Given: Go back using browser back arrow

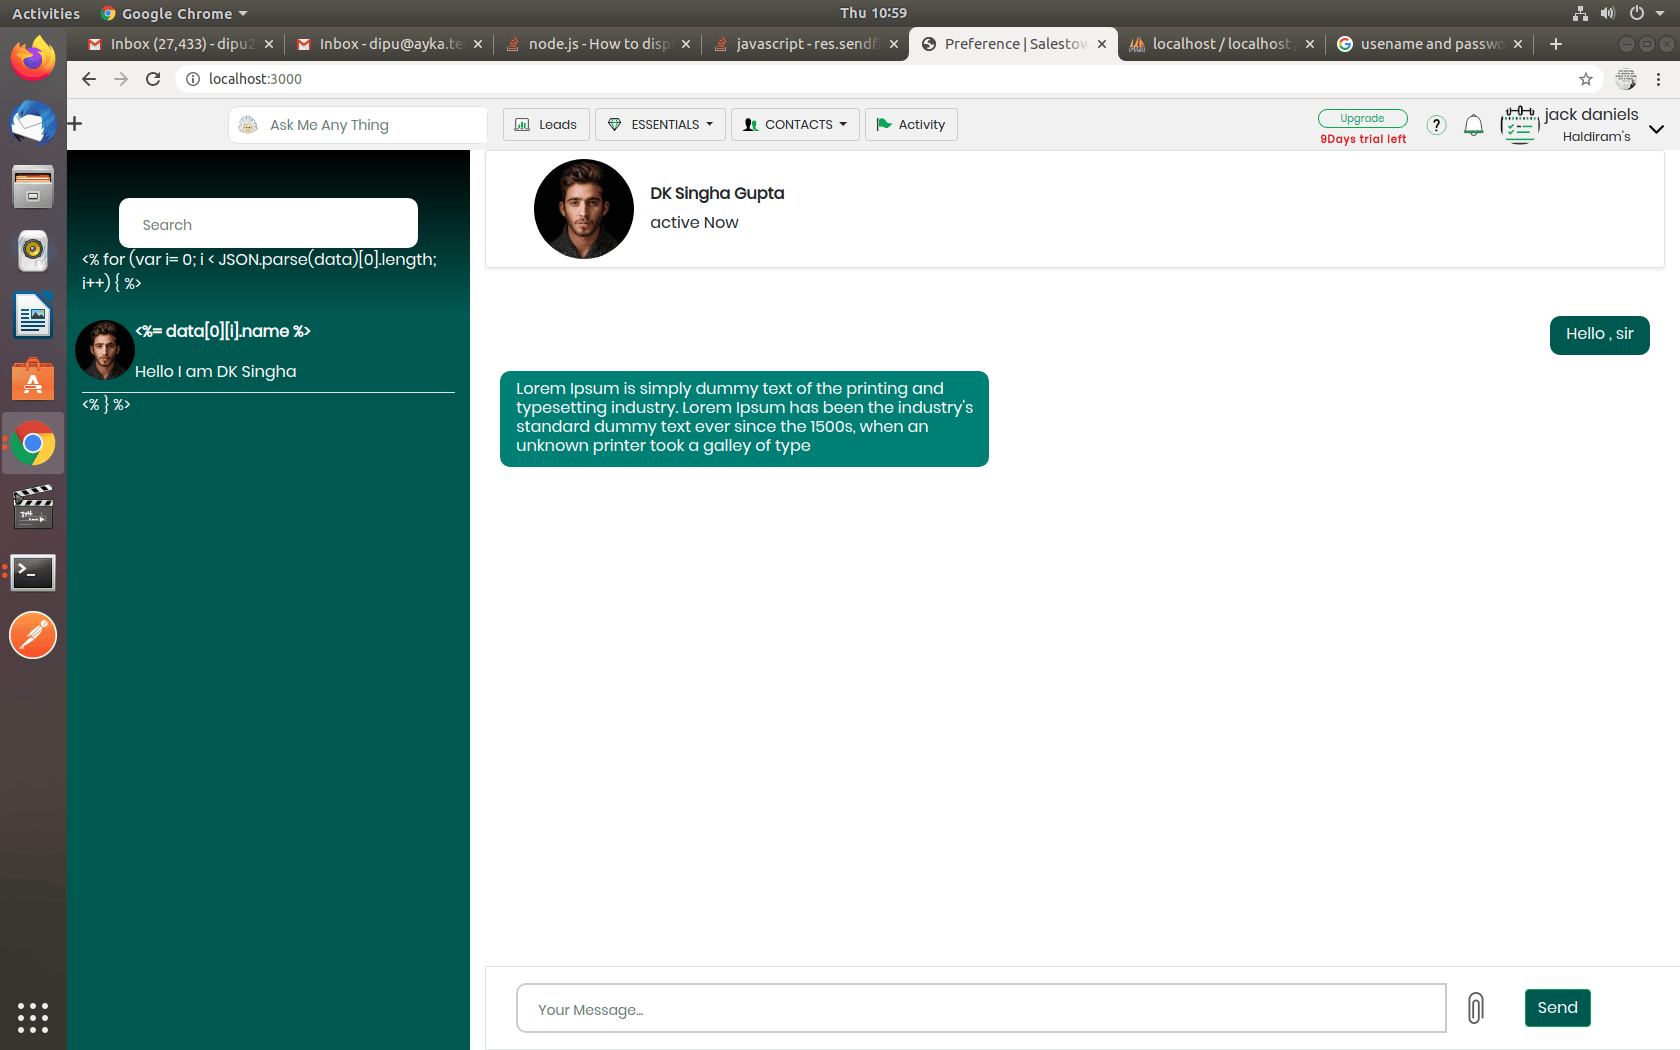Looking at the screenshot, I should coord(89,79).
